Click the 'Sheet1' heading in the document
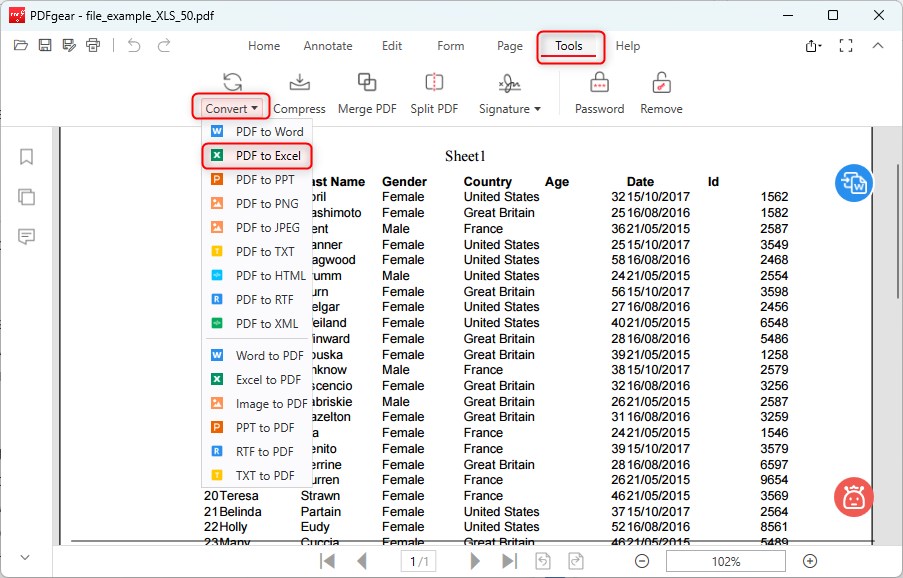 [465, 156]
